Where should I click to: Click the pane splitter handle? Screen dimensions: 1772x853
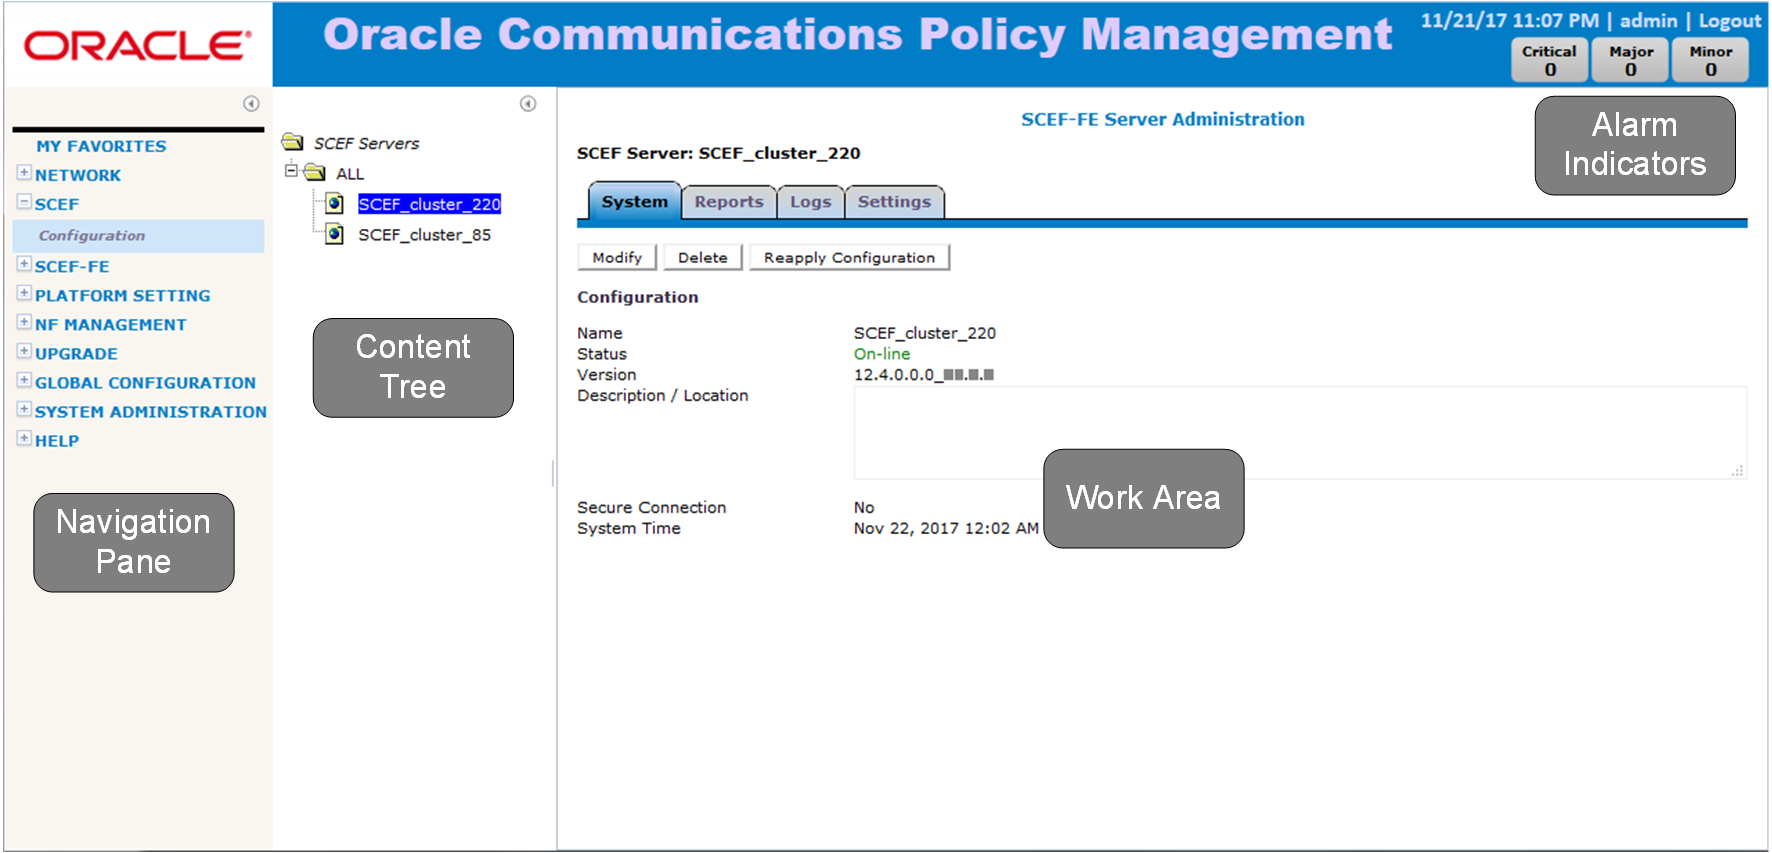(x=553, y=473)
